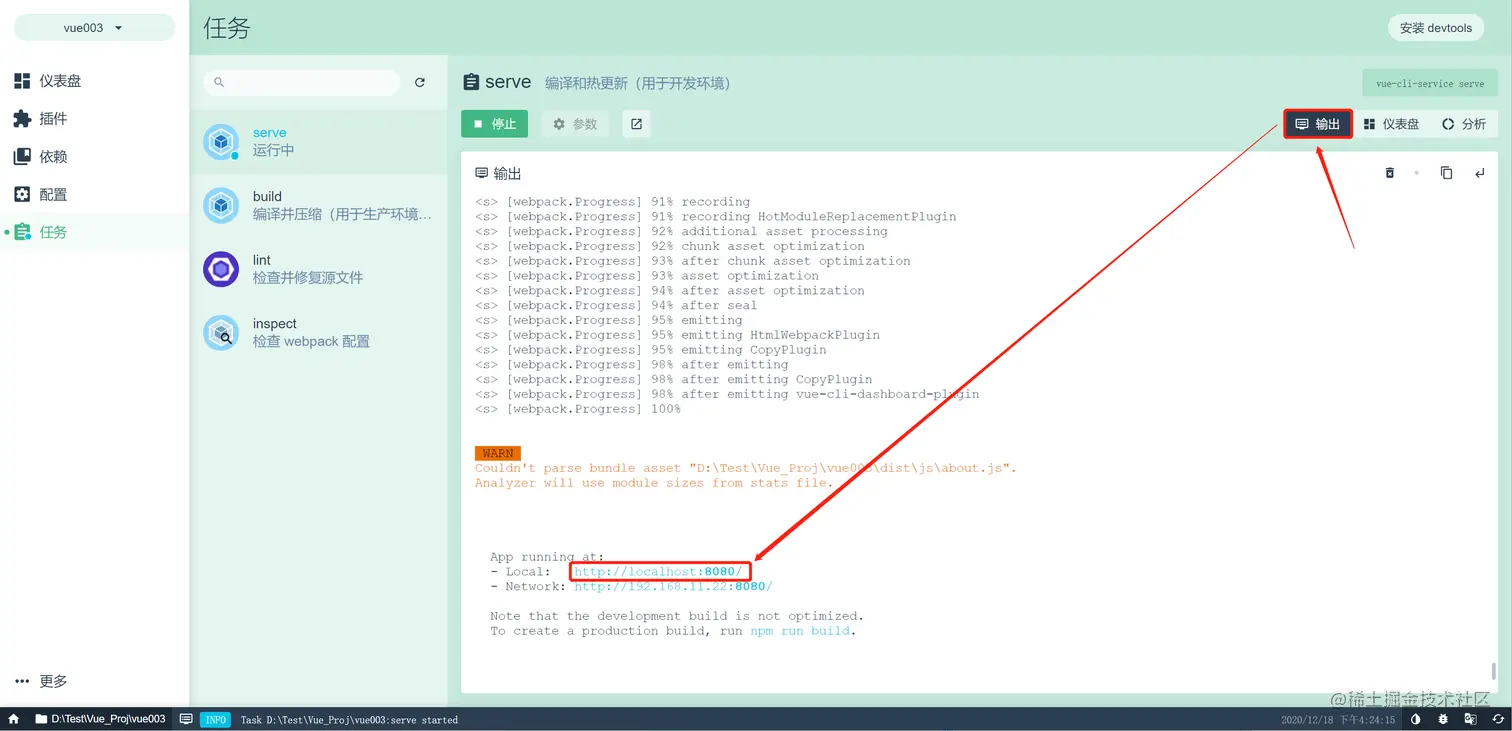Select the lint task

(319, 269)
